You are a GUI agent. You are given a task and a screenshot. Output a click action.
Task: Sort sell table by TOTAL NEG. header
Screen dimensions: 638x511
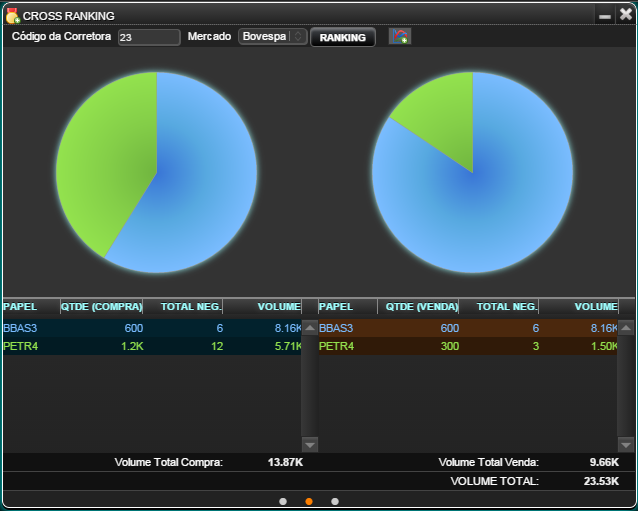tap(499, 306)
